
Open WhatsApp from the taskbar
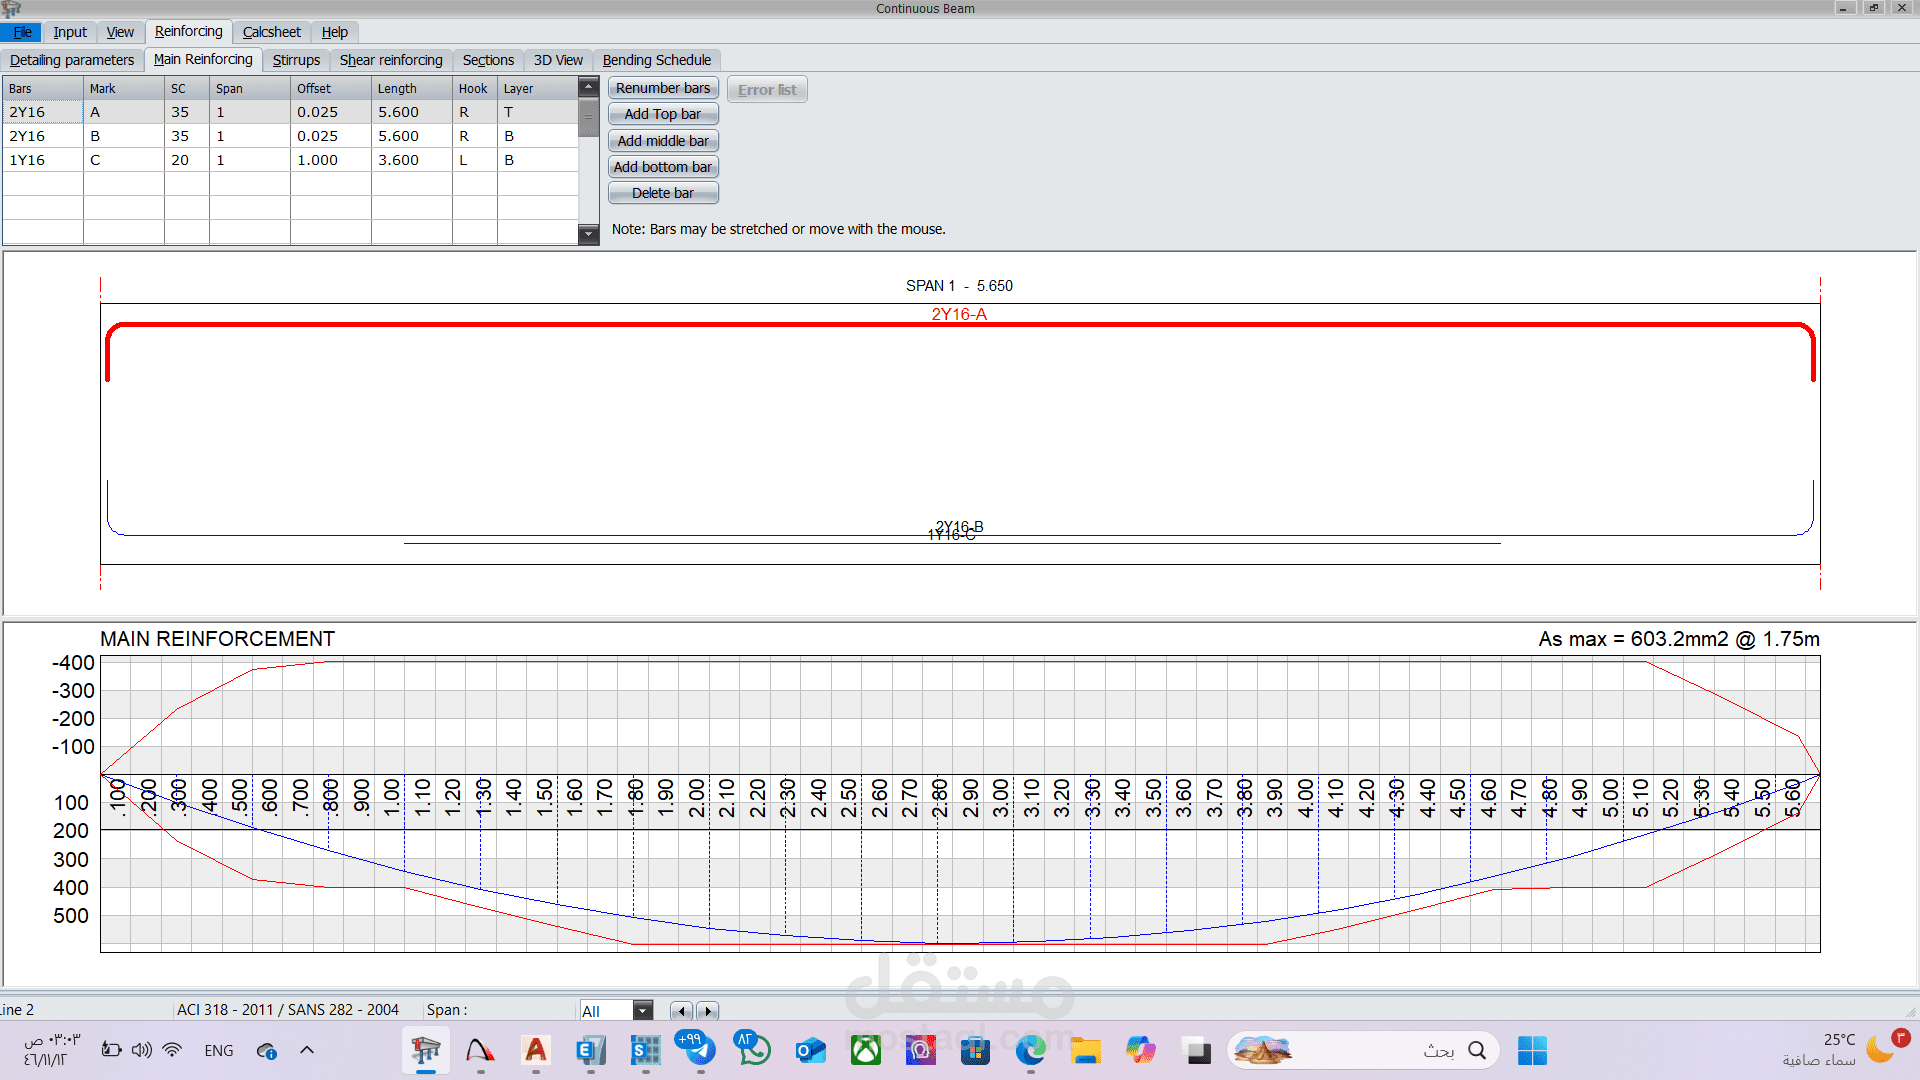click(x=754, y=1050)
